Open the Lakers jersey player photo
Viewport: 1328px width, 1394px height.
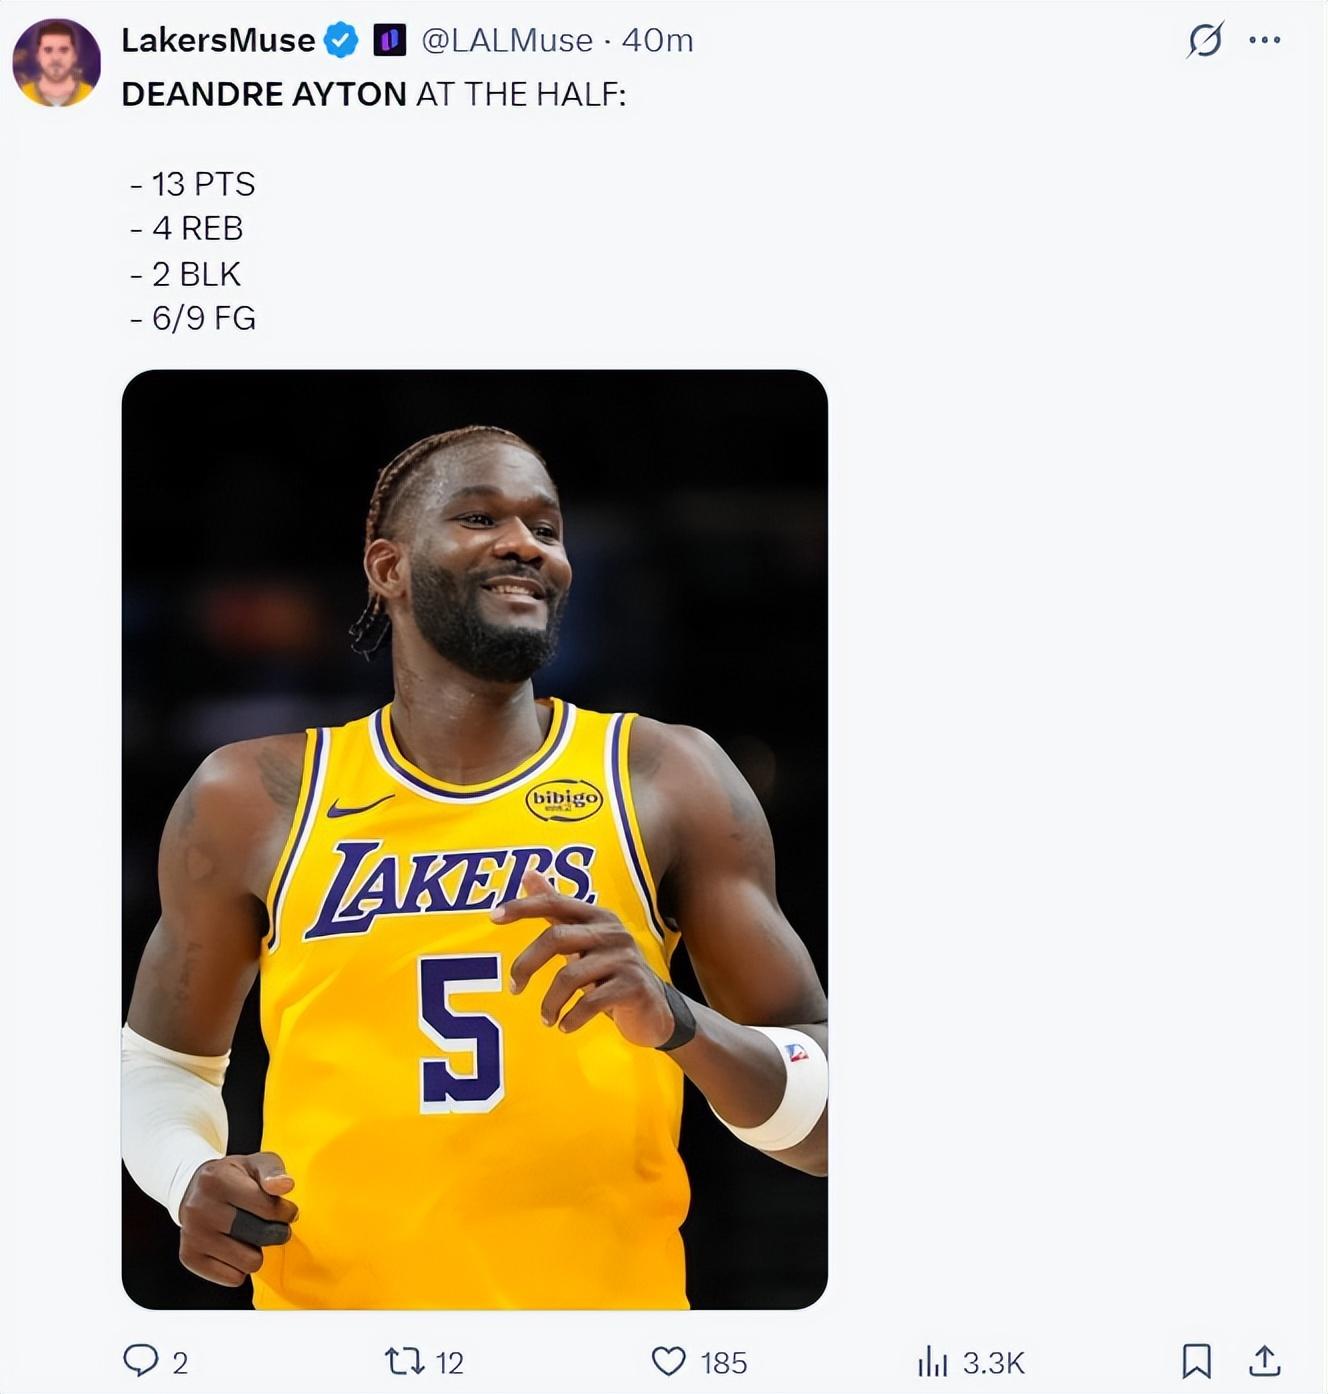pos(475,839)
